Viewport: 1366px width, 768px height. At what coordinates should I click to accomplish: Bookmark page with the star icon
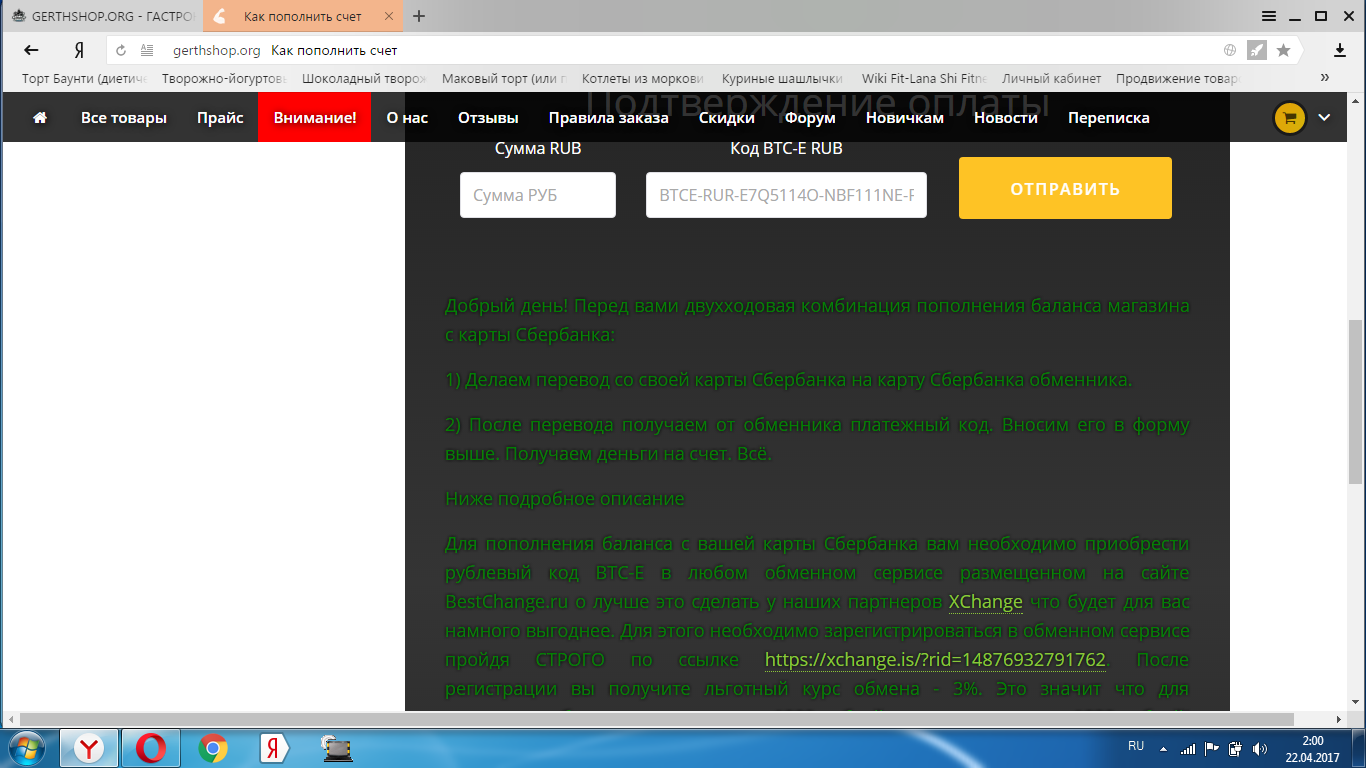coord(1283,50)
